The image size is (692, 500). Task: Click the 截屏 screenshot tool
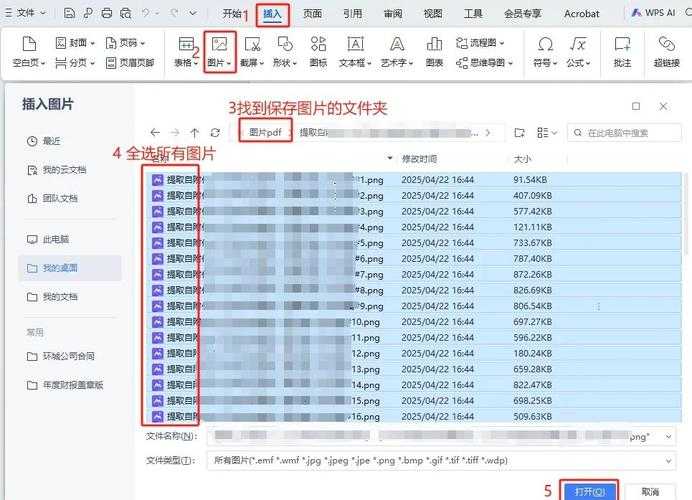coord(252,52)
